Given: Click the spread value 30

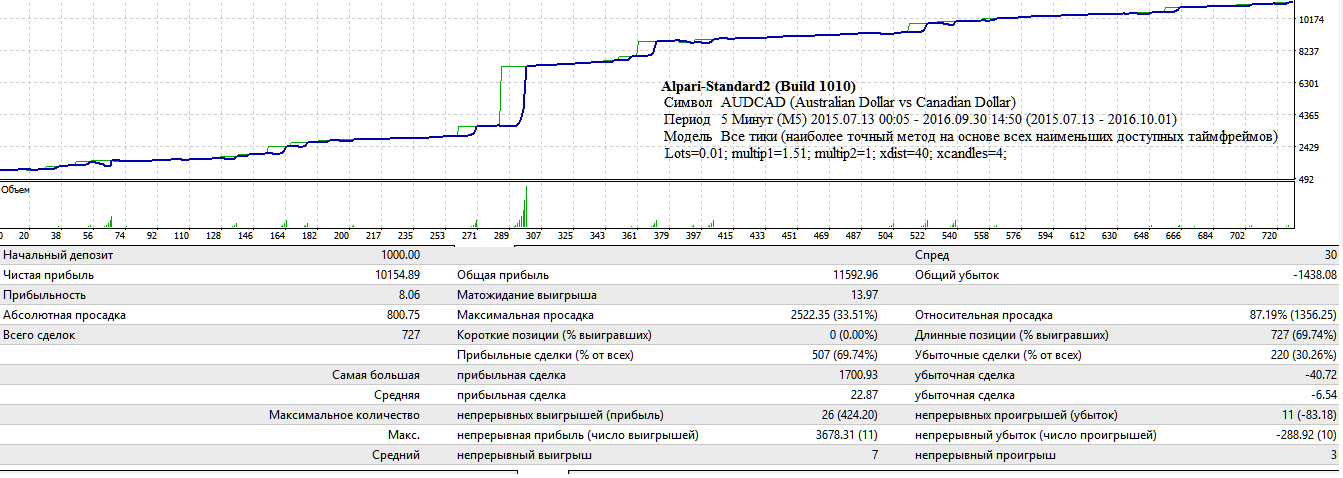Looking at the screenshot, I should 1329,255.
